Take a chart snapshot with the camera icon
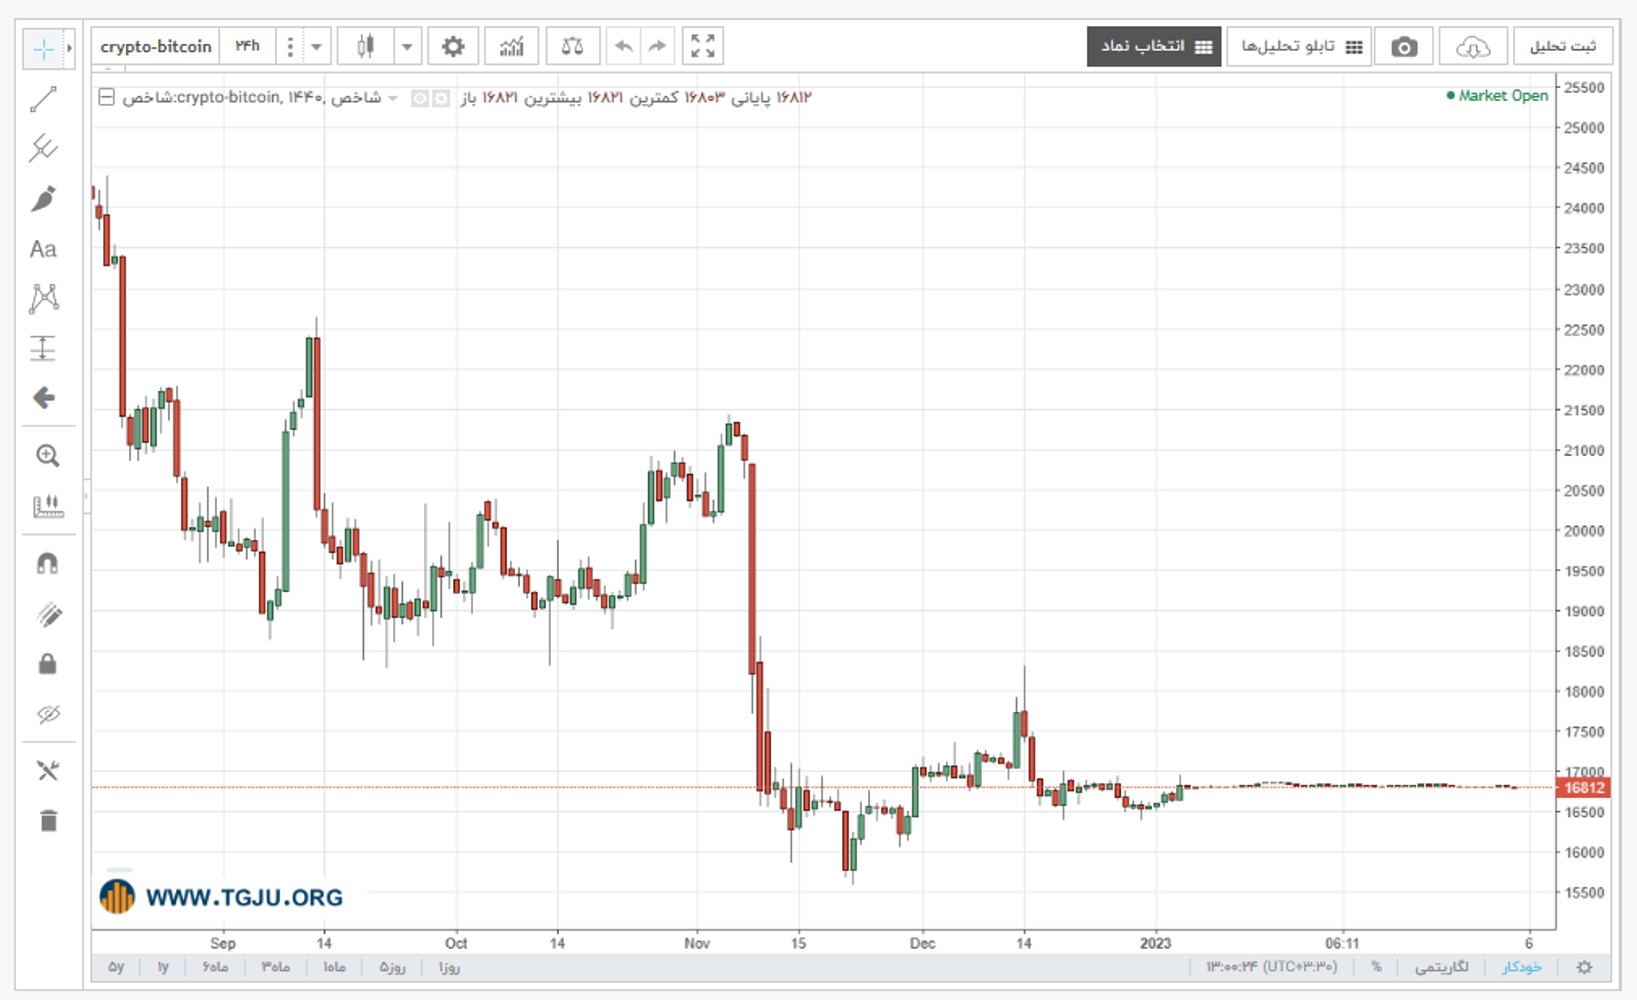The image size is (1637, 1000). [x=1404, y=46]
